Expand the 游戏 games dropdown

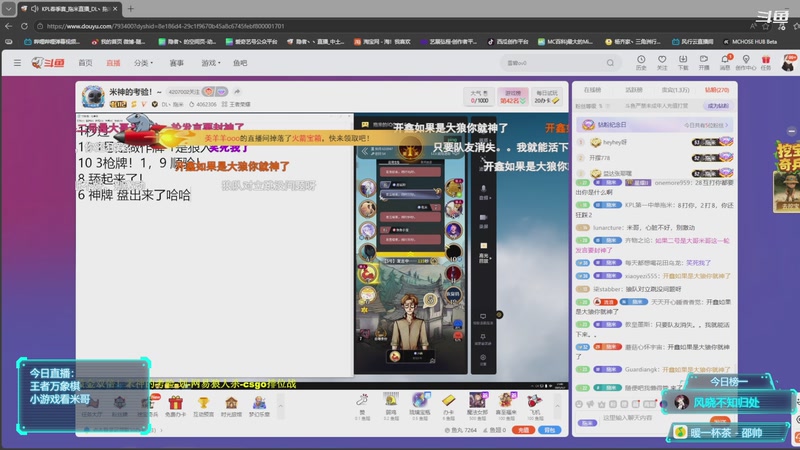(211, 63)
